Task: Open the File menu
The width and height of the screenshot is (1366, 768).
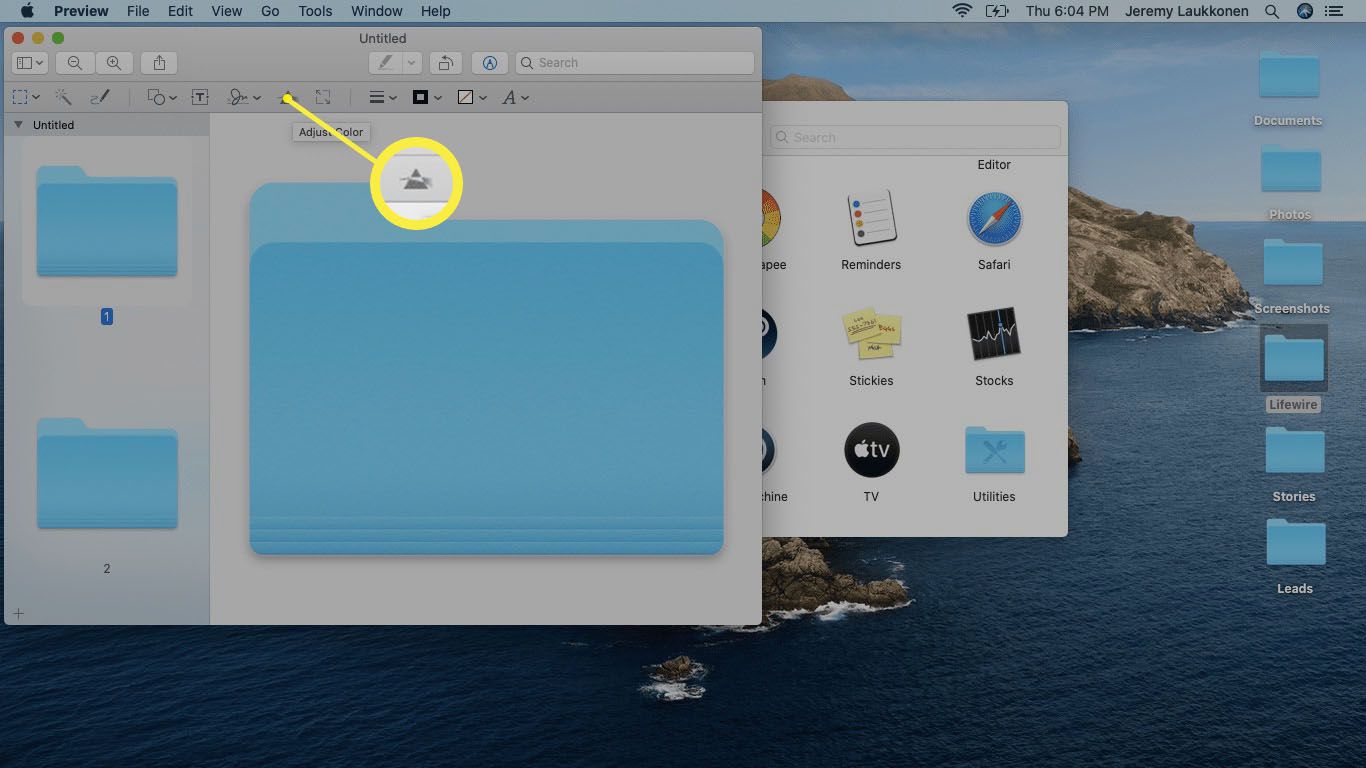Action: pyautogui.click(x=138, y=11)
